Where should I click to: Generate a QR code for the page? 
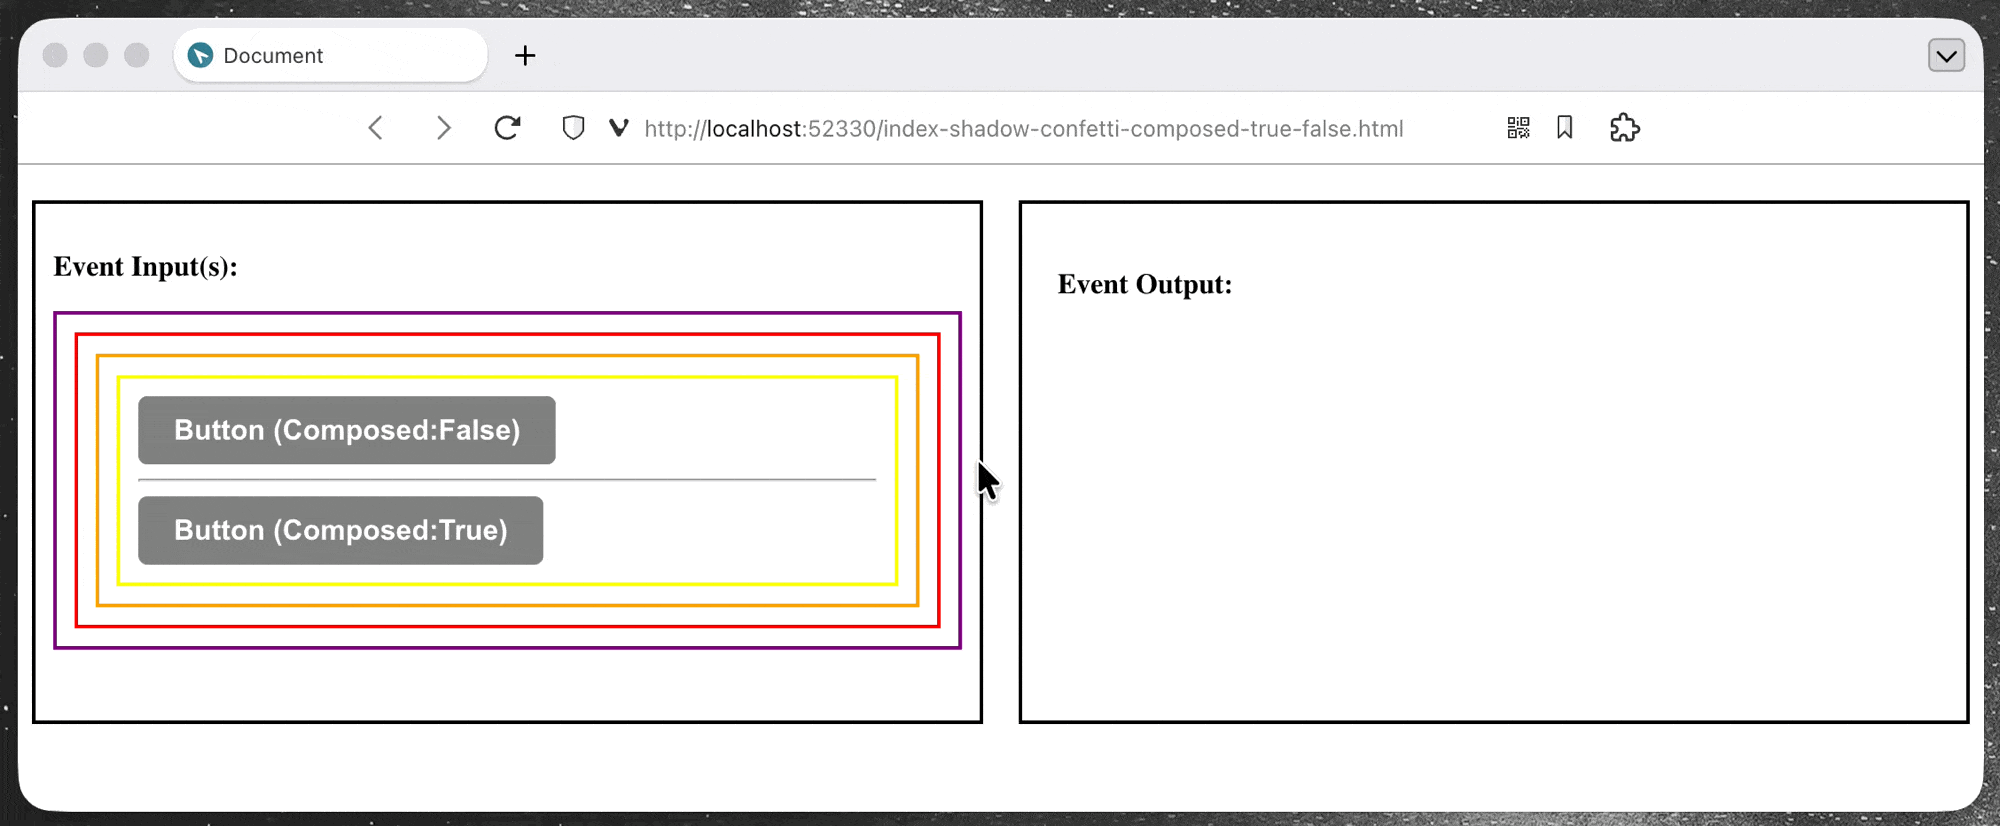pos(1518,128)
